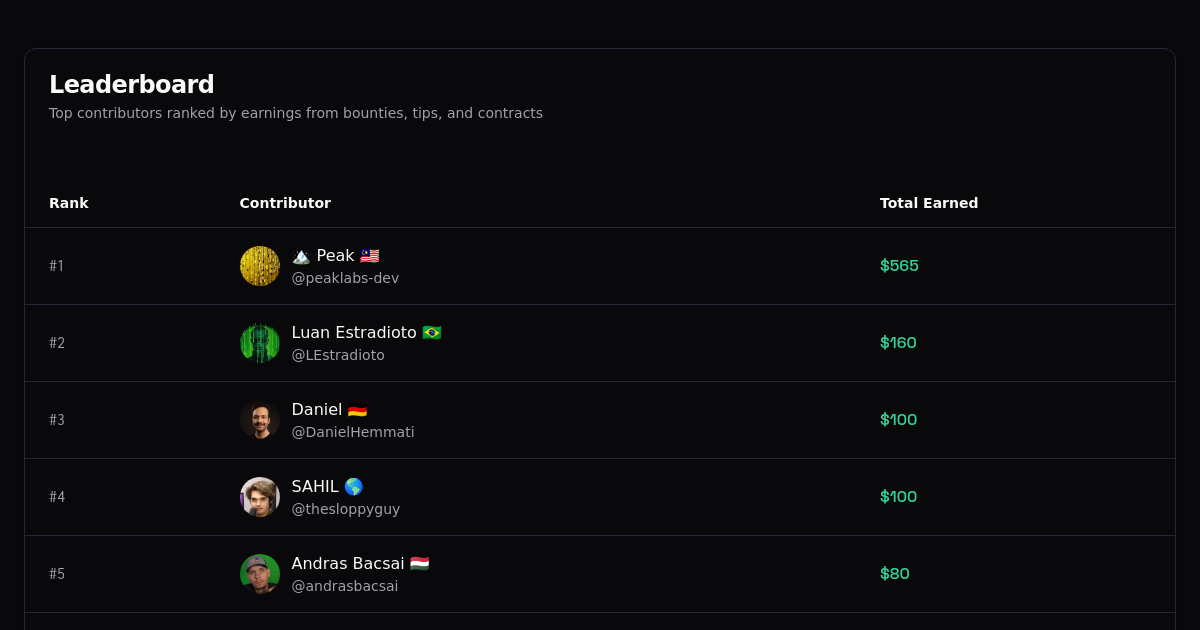Screen dimensions: 1200x630
Task: Click the globe emoji beside SAHIL
Action: tap(355, 486)
